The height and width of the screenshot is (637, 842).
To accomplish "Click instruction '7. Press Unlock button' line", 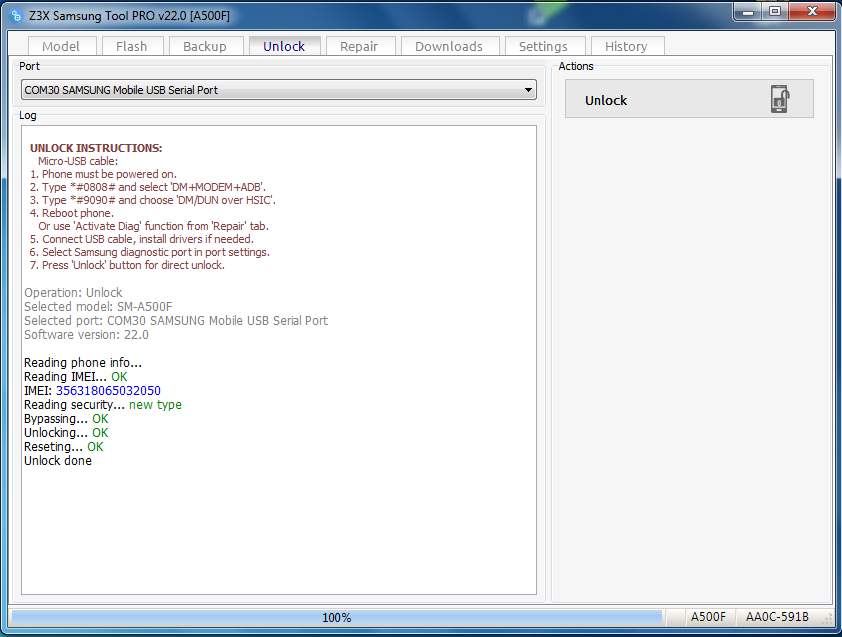I will (x=127, y=265).
